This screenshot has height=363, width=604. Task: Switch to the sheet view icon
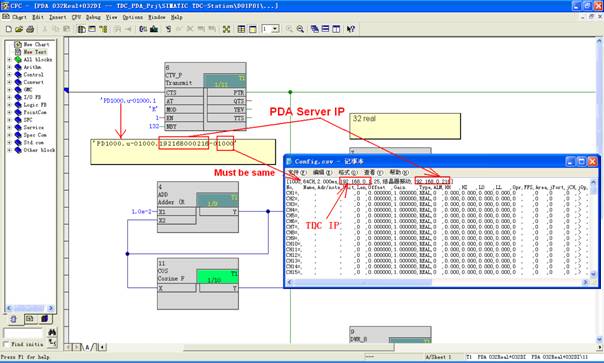pos(252,29)
